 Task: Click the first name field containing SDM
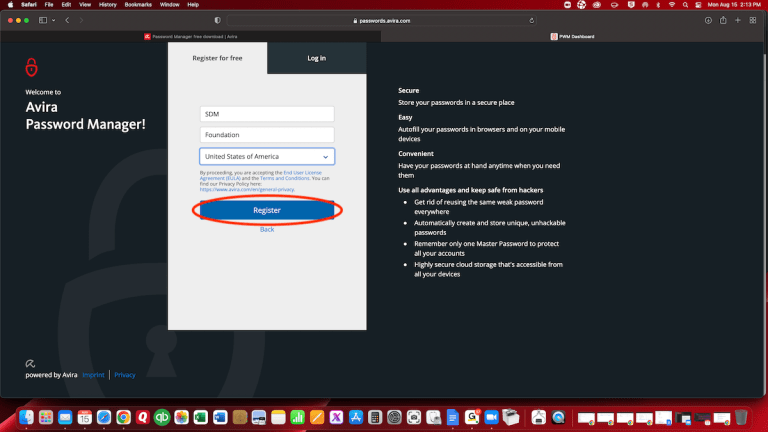[x=267, y=114]
